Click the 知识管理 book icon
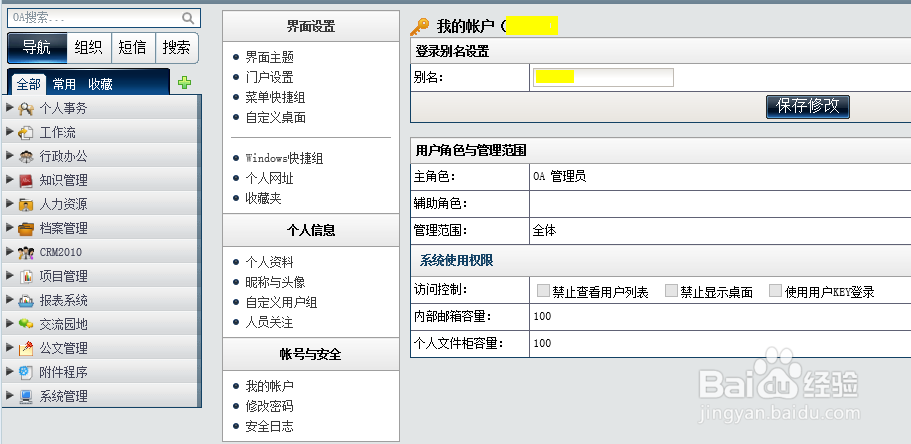Viewport: 911px width, 444px height. (26, 181)
